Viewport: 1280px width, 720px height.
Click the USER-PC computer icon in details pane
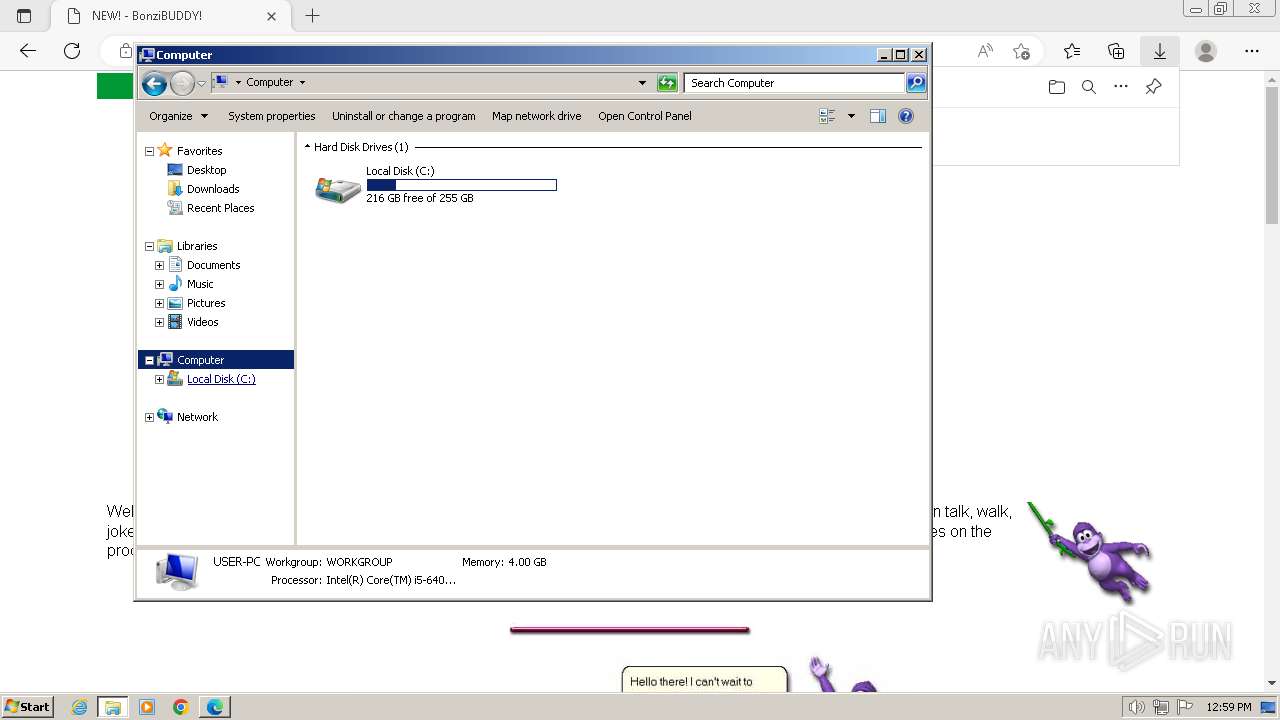[177, 571]
